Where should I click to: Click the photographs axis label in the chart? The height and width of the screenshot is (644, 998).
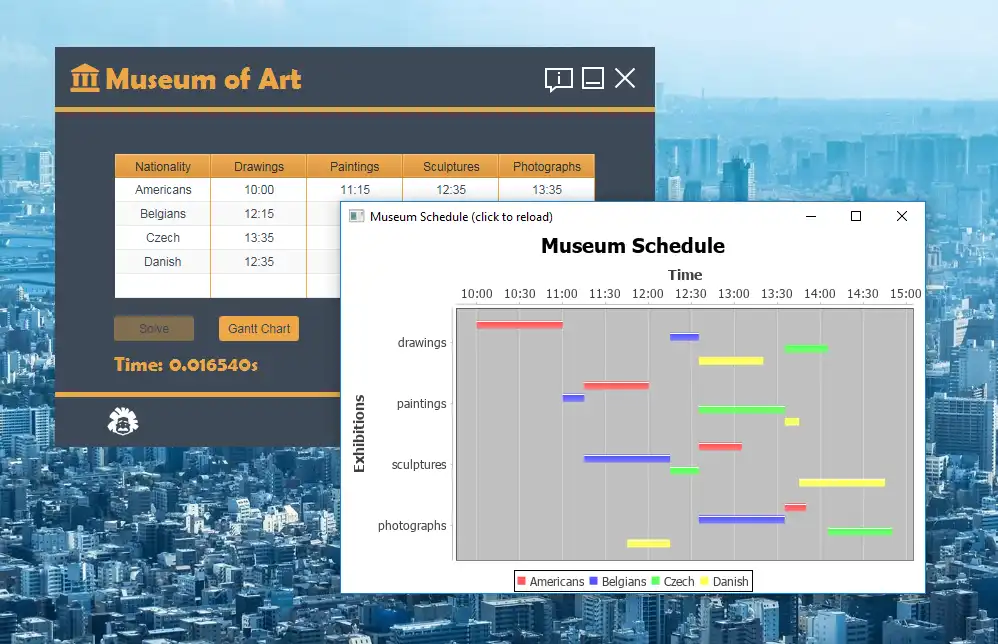[x=412, y=526]
